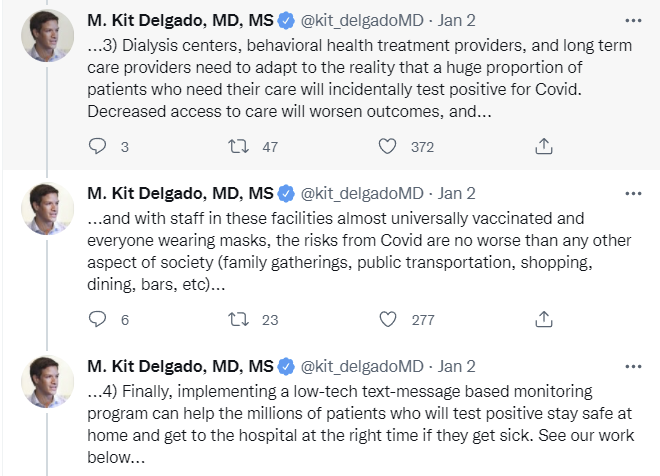
Task: Open more options on third tweet
Action: (x=633, y=367)
